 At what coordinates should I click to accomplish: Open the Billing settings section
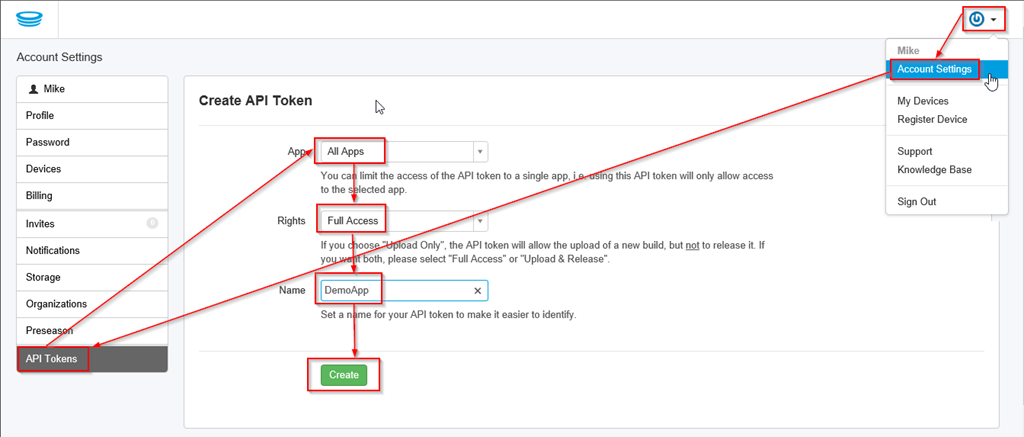click(39, 196)
